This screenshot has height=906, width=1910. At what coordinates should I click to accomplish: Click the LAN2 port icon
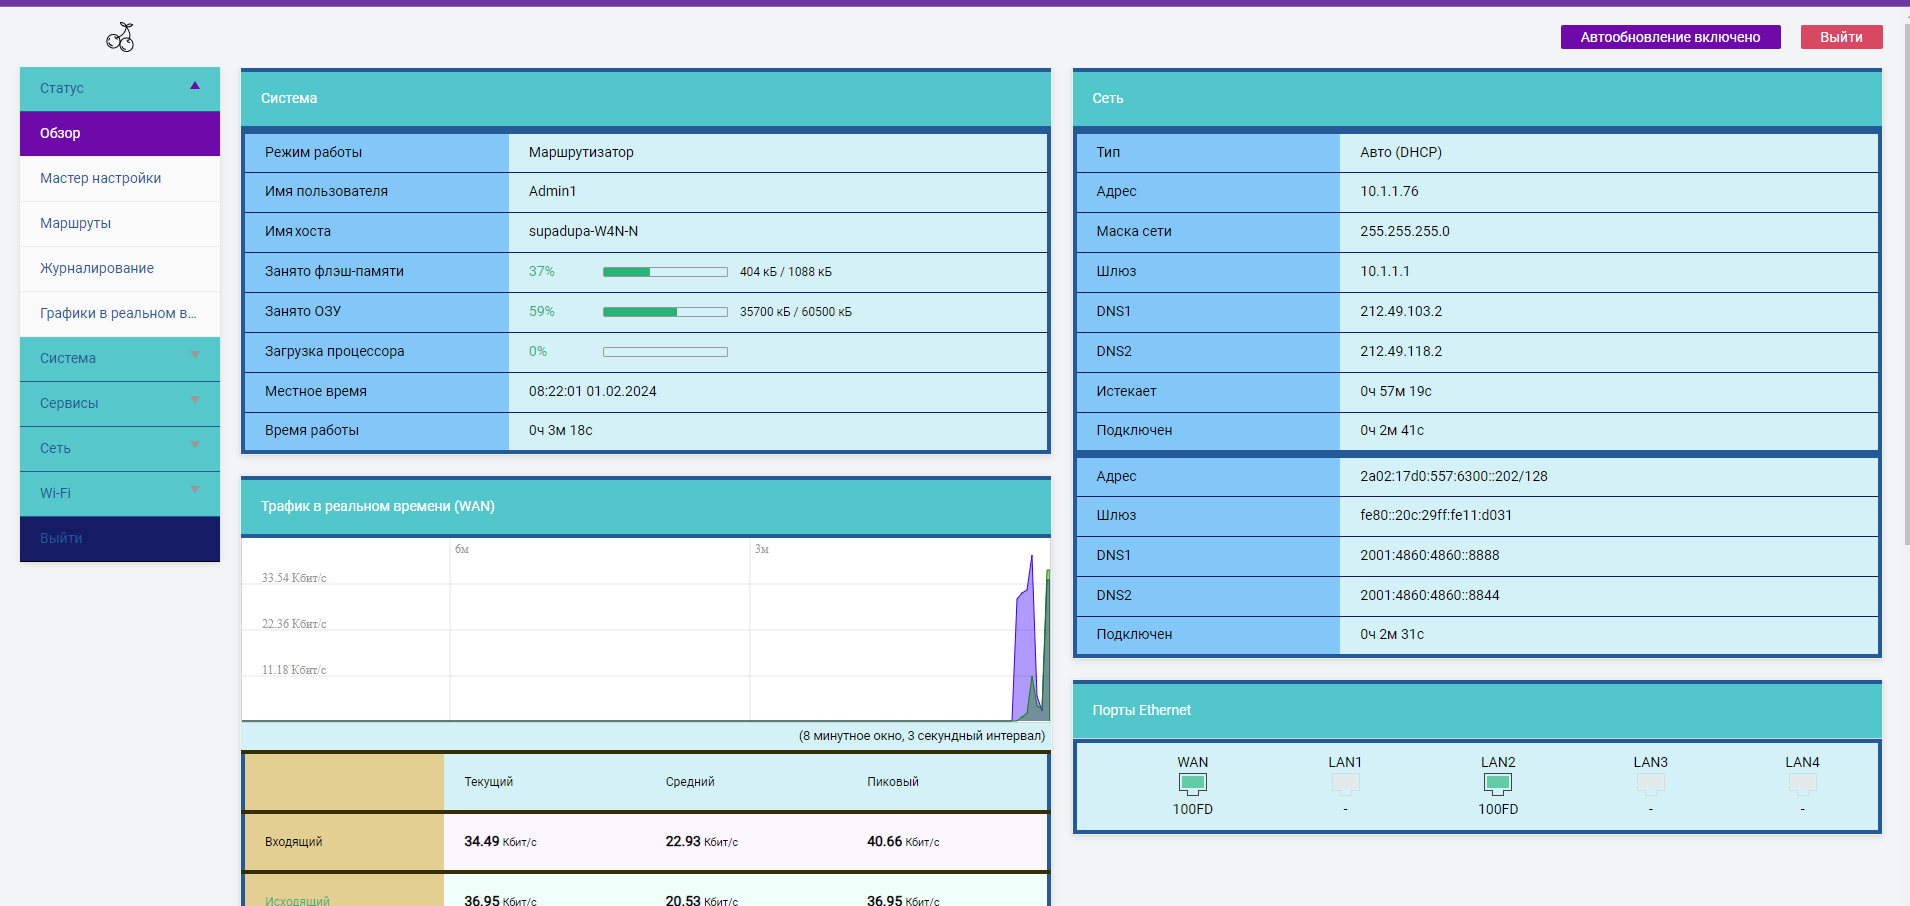click(1497, 784)
